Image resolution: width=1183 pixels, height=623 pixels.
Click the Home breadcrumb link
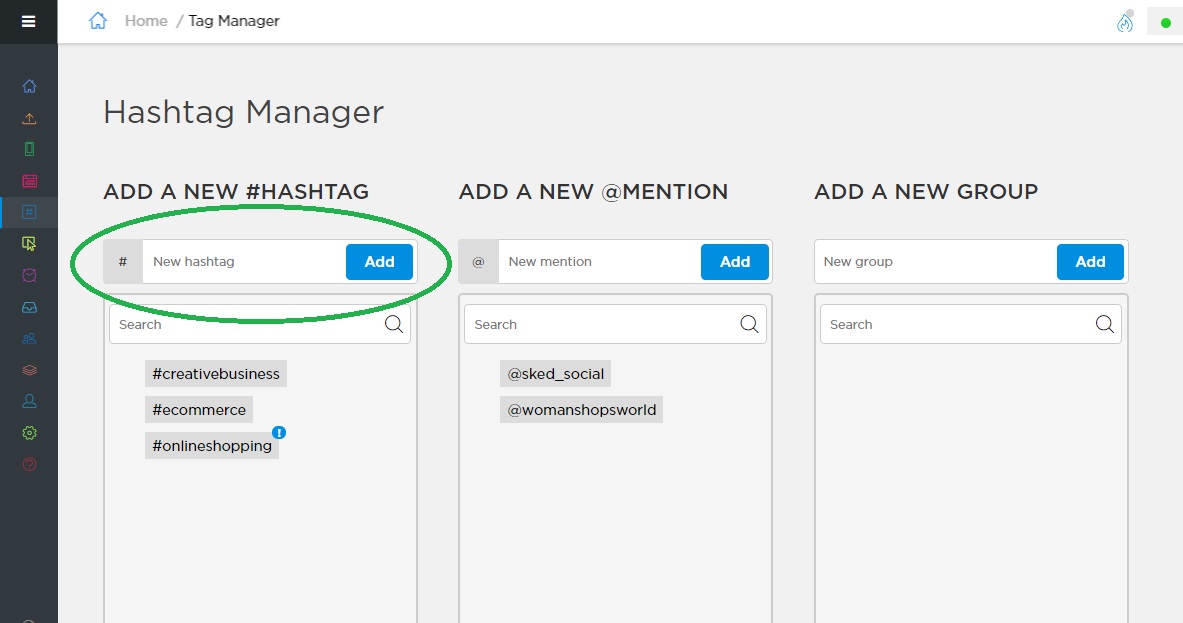[146, 21]
